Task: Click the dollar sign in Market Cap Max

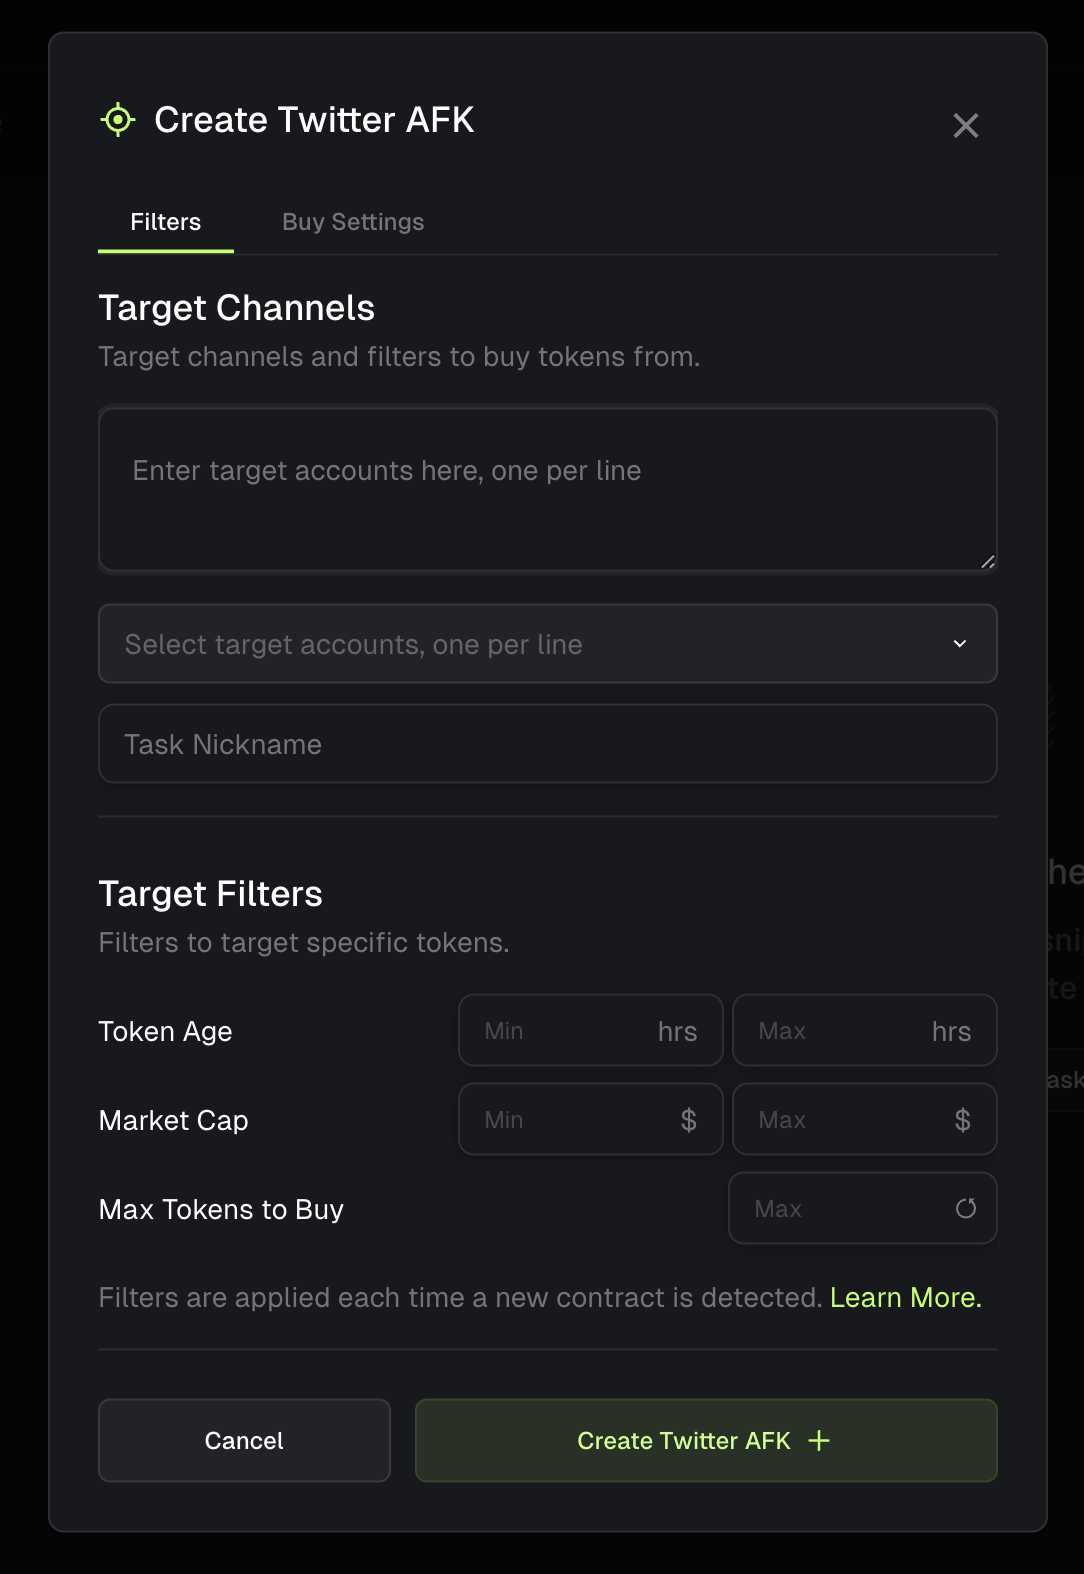Action: click(x=962, y=1120)
